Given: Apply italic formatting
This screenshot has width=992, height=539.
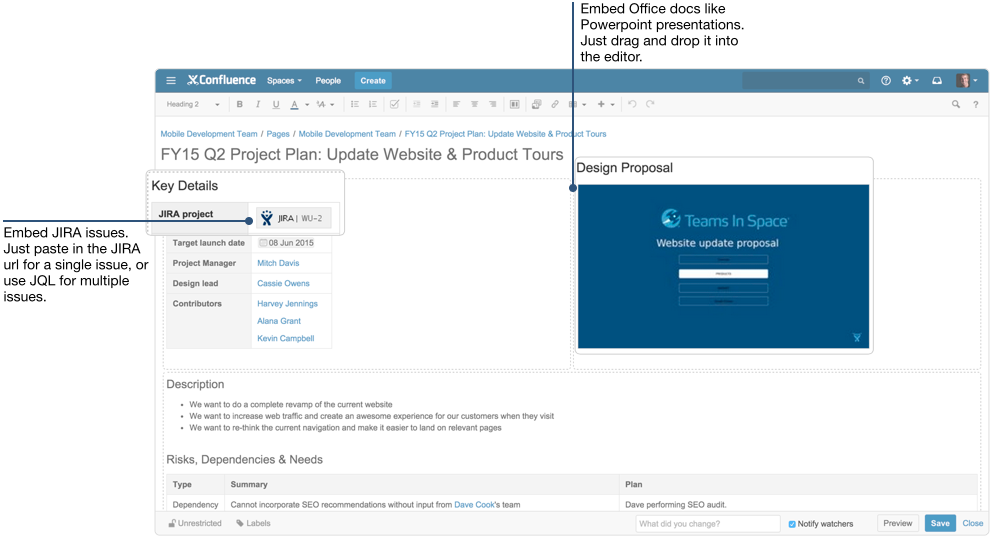Looking at the screenshot, I should tap(258, 104).
